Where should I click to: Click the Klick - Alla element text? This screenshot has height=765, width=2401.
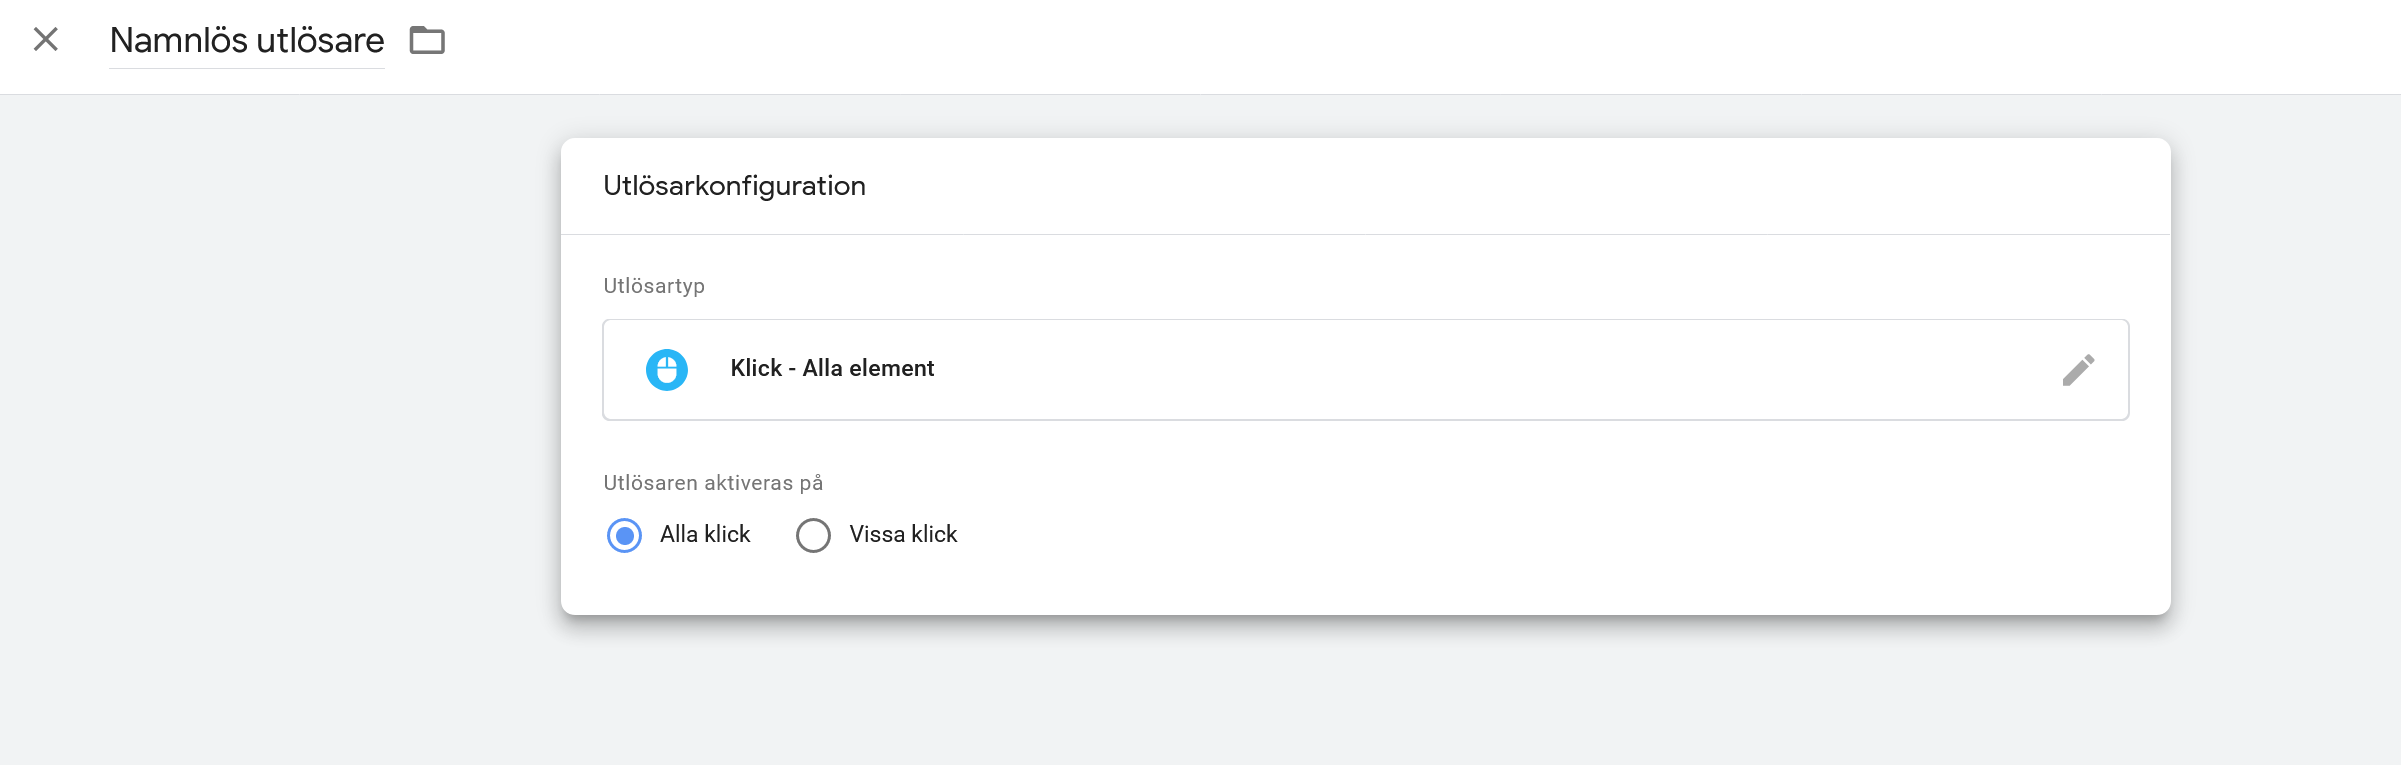[832, 368]
